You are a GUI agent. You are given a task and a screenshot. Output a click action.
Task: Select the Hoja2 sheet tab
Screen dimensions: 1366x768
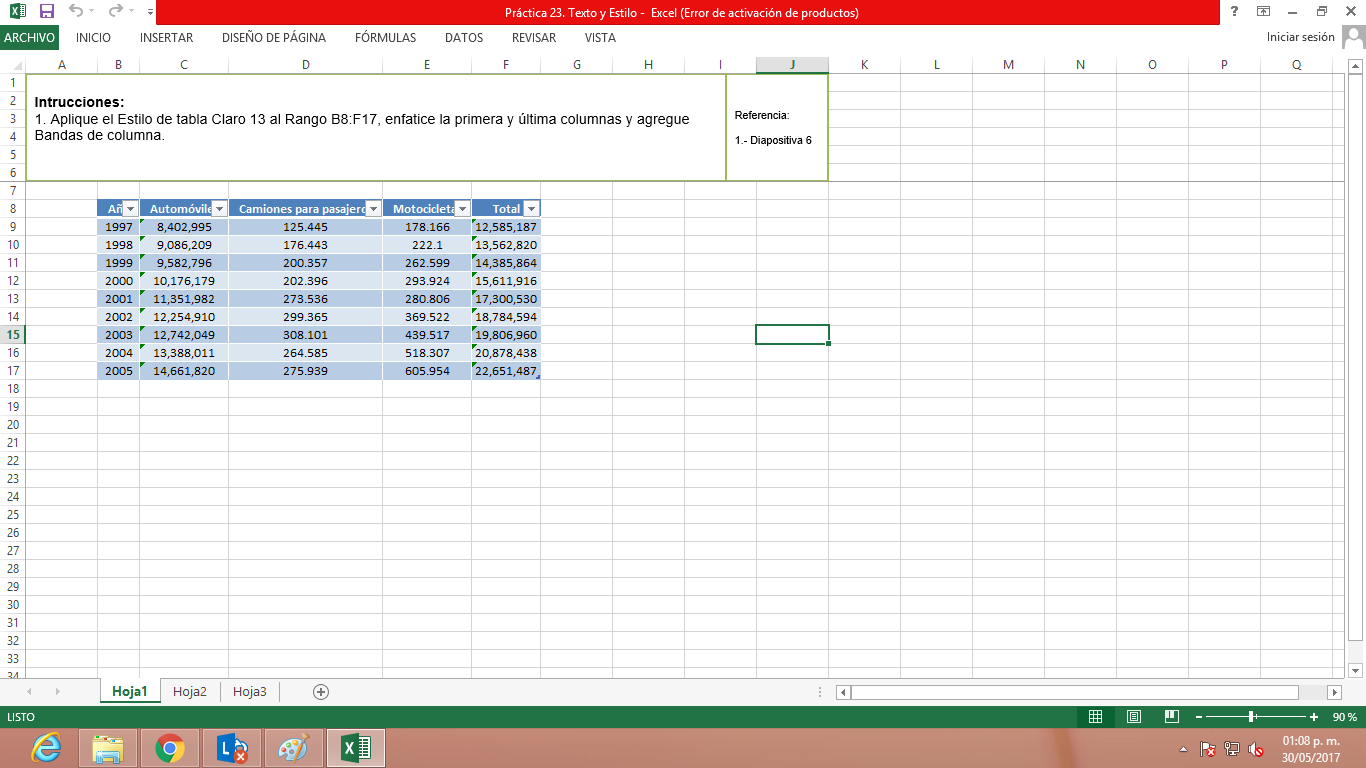(190, 691)
